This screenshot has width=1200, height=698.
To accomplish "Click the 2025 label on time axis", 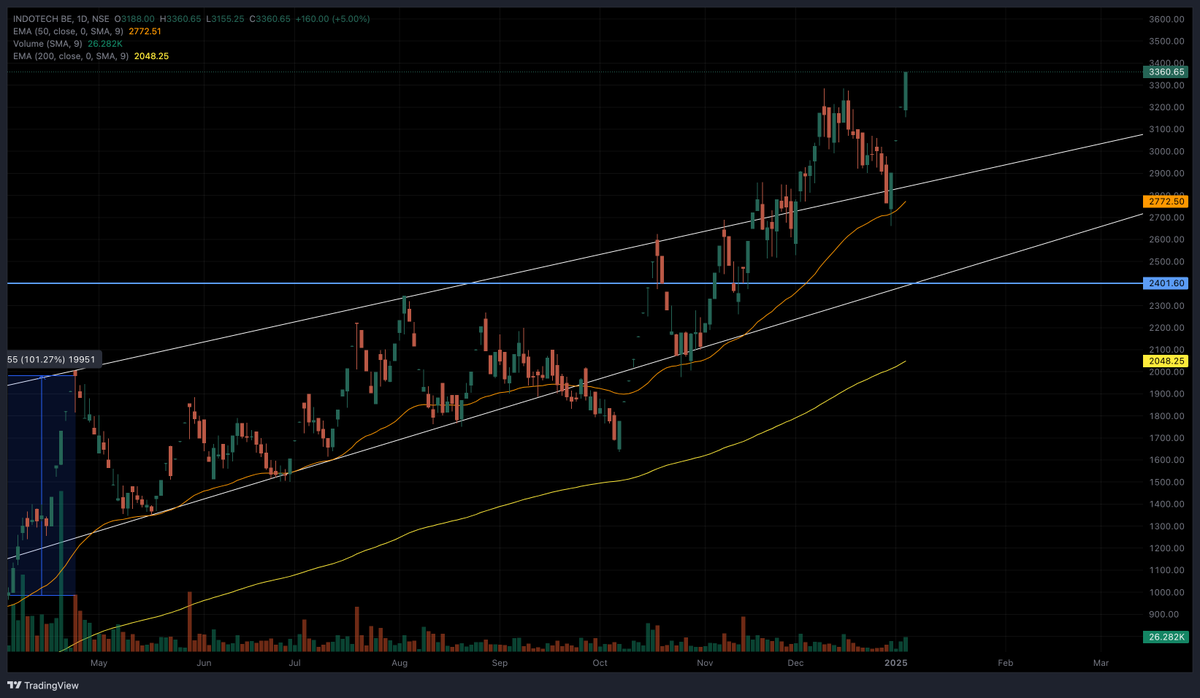I will point(896,663).
